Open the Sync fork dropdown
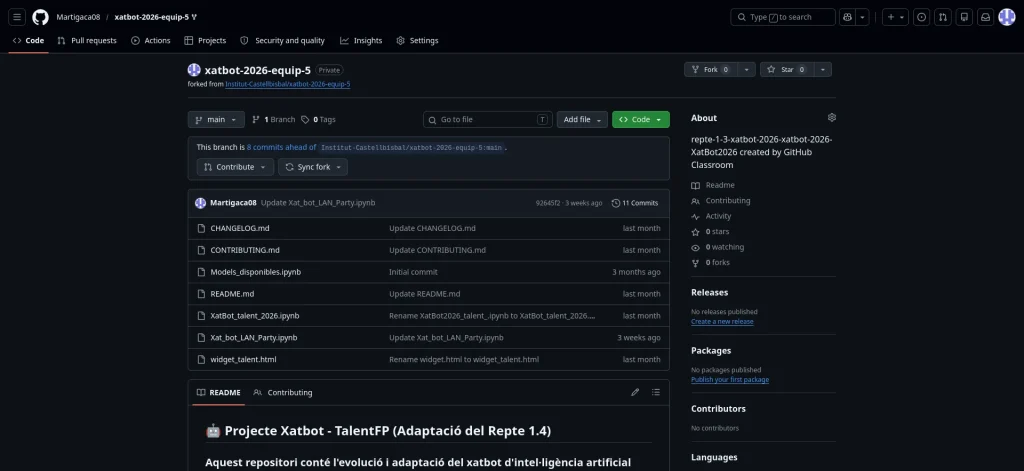 (x=313, y=167)
